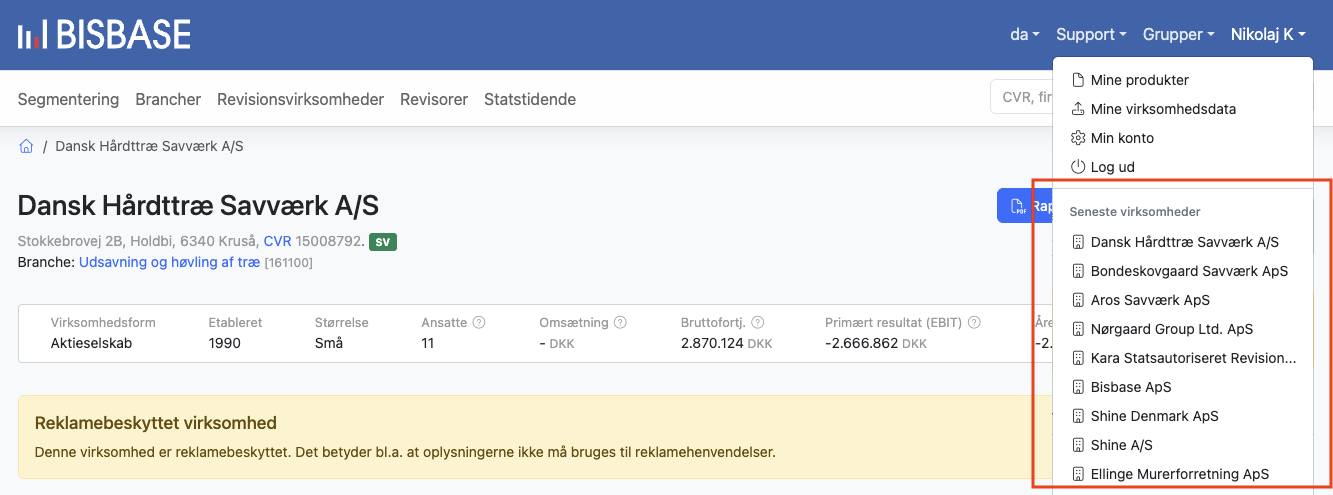Image resolution: width=1333 pixels, height=495 pixels.
Task: Collapse the Nikolaj K user menu
Action: tap(1268, 35)
